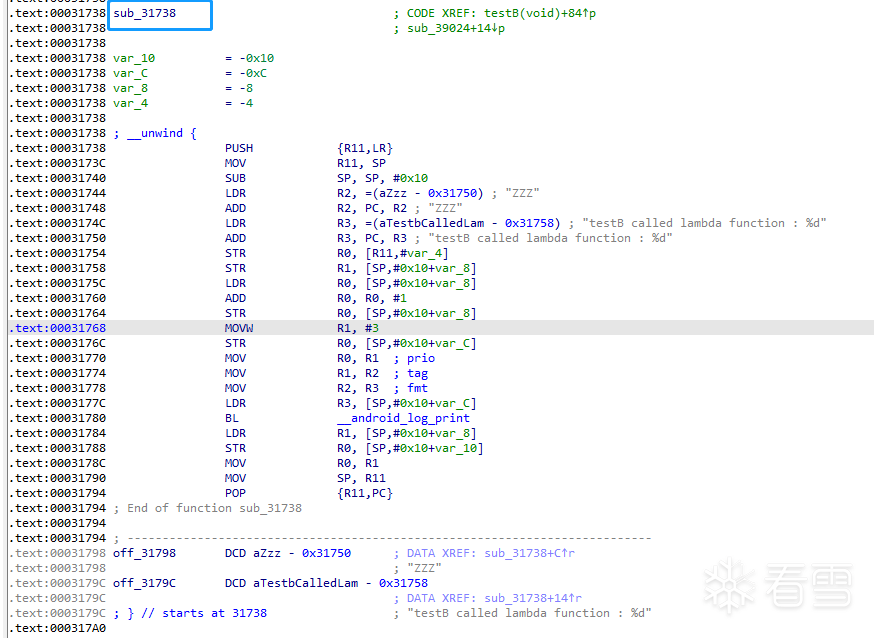This screenshot has width=874, height=638.
Task: Select the {R11,PC} operand of POP
Action: (365, 494)
